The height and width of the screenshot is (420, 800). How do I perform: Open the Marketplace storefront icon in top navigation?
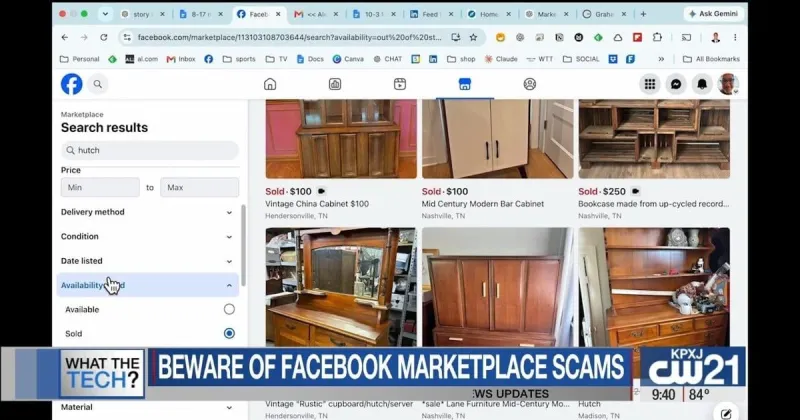coord(464,84)
